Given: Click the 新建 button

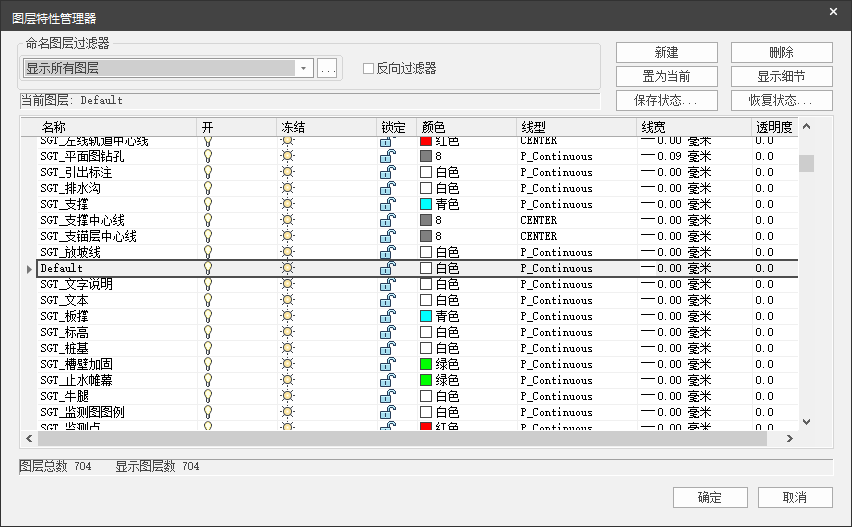Looking at the screenshot, I should (x=666, y=52).
